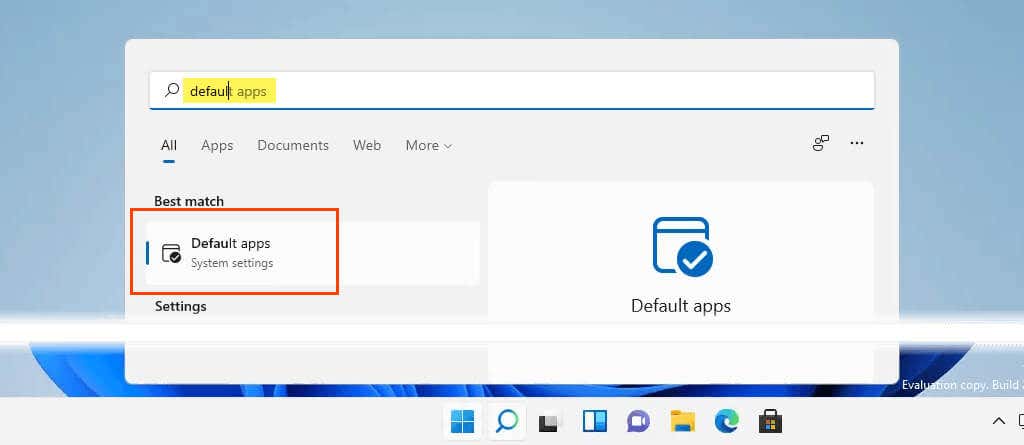Open the Default apps best match result
Viewport: 1024px width, 445px height.
point(313,253)
